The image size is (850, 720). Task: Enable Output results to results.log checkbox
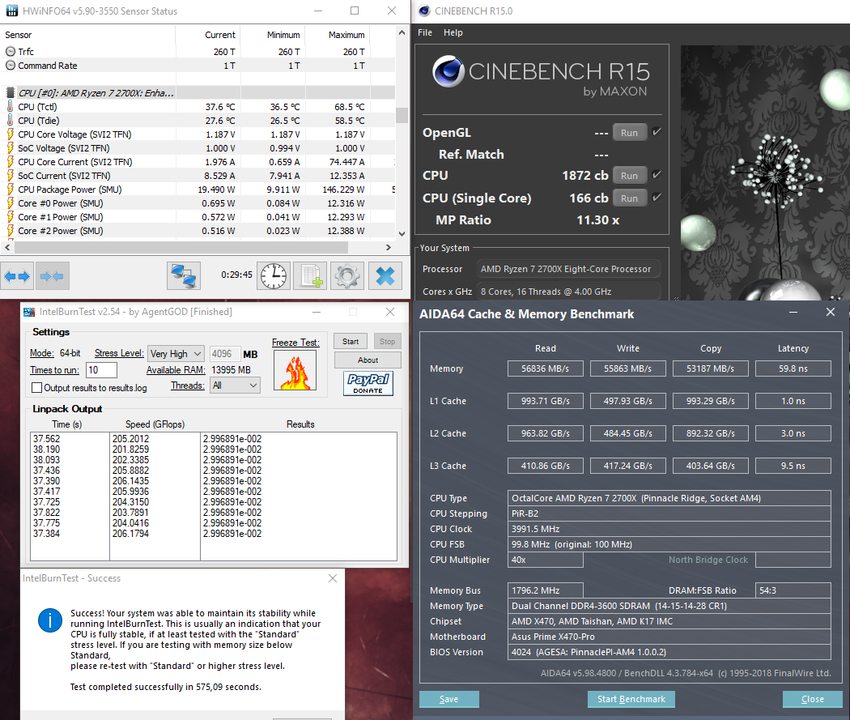37,388
